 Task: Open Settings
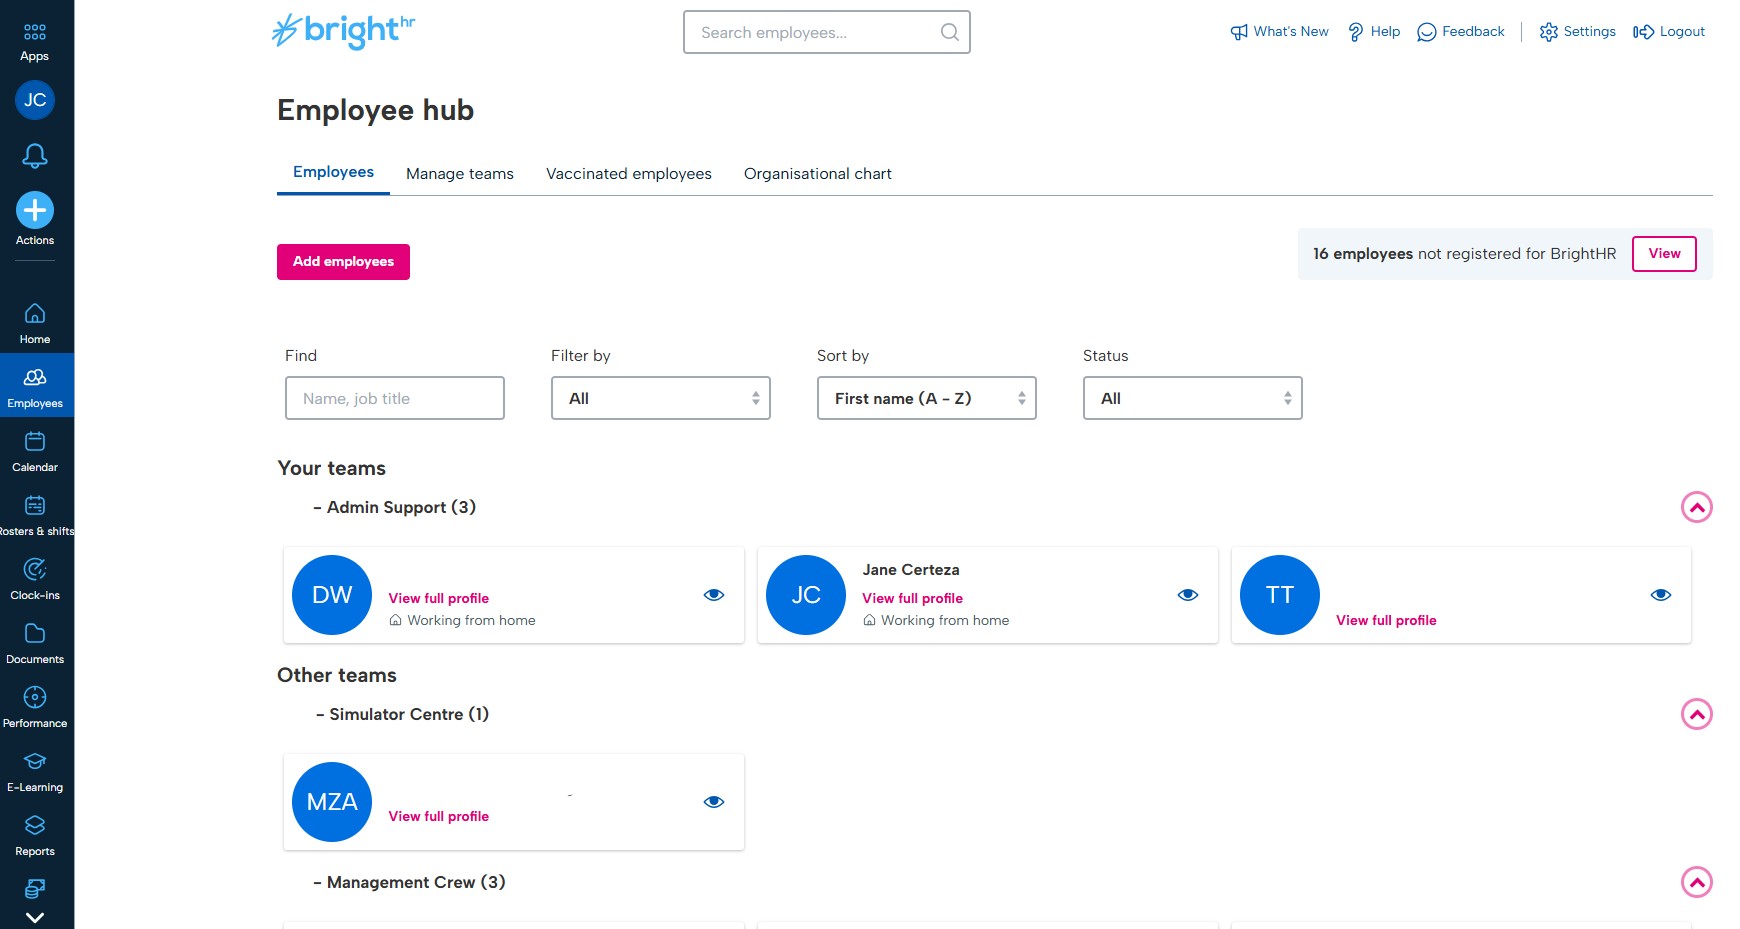point(1577,32)
